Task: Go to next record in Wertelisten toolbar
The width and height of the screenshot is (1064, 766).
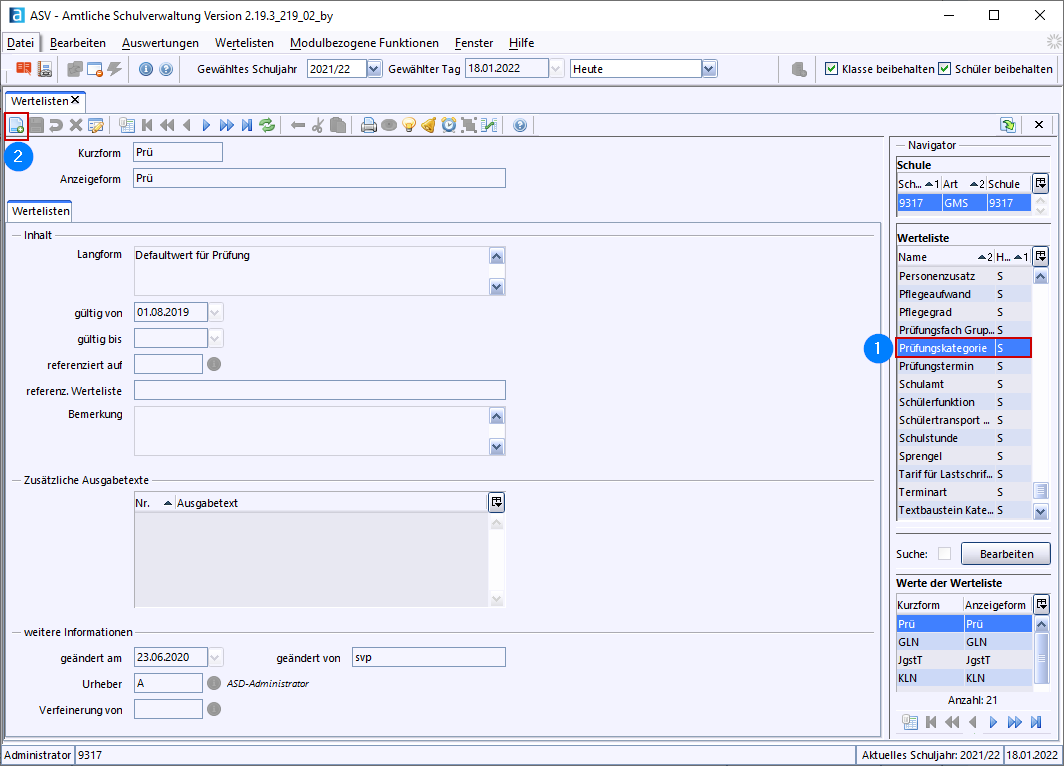Action: click(206, 126)
